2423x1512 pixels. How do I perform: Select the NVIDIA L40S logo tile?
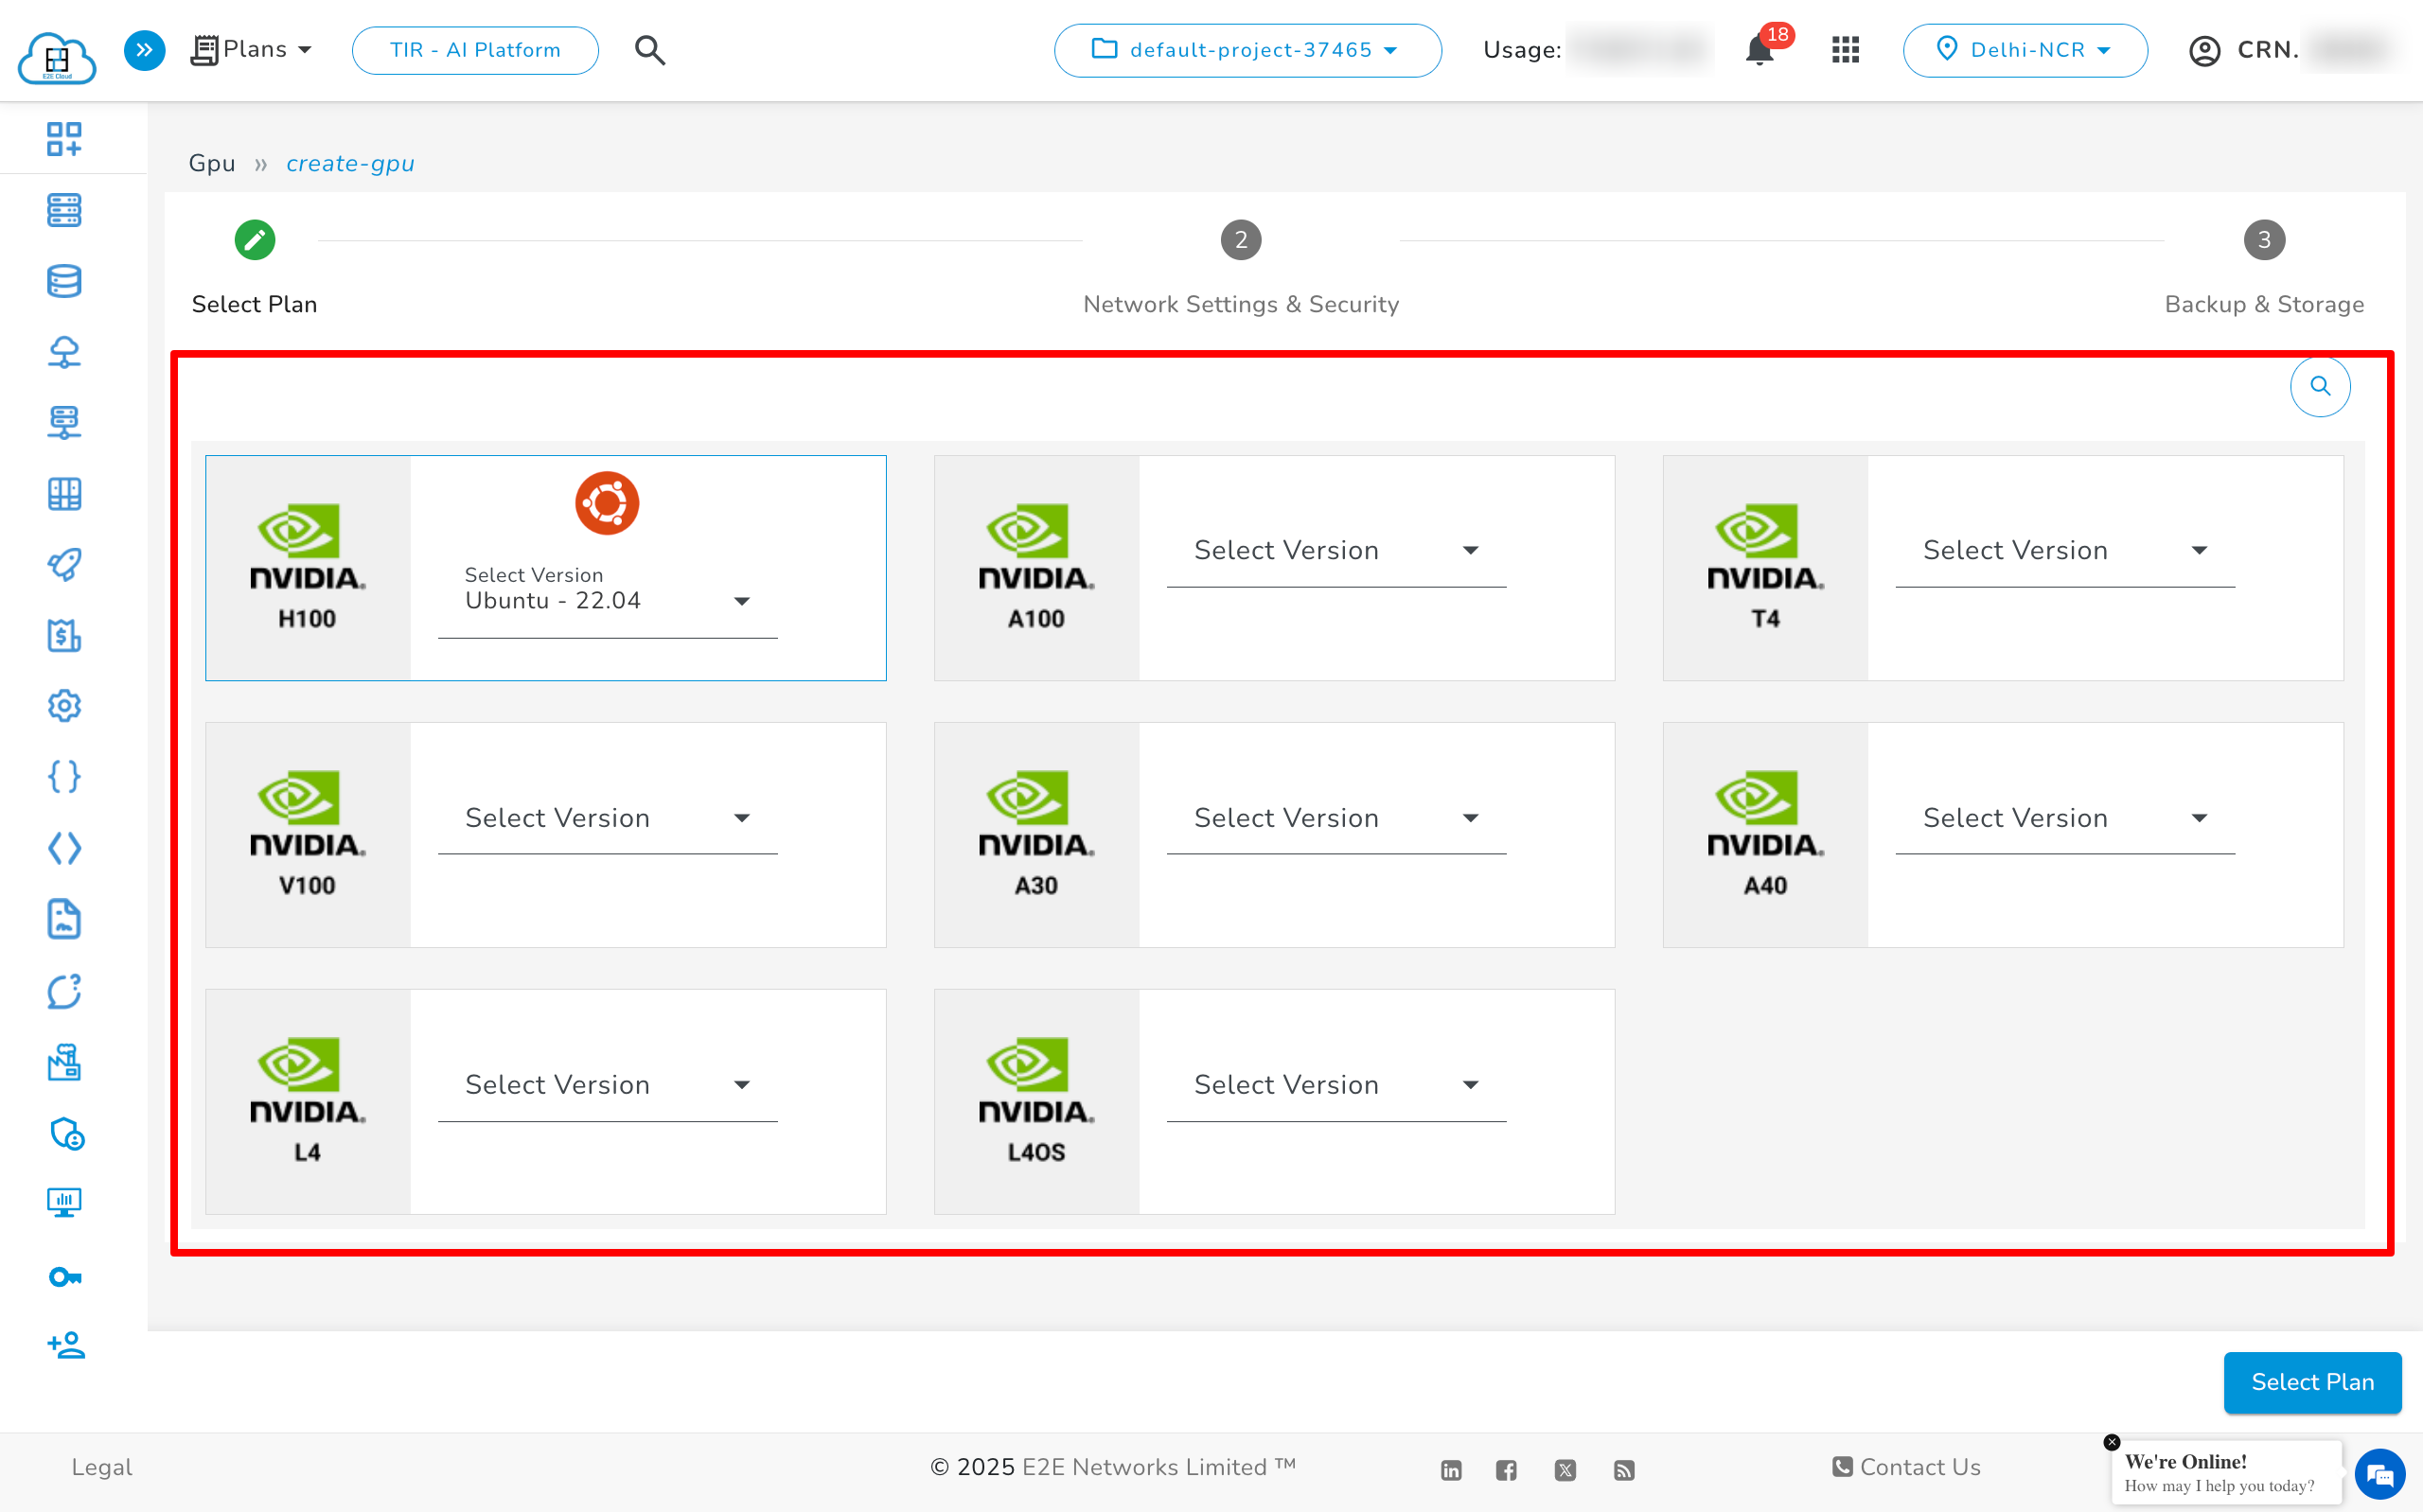(x=1036, y=1101)
